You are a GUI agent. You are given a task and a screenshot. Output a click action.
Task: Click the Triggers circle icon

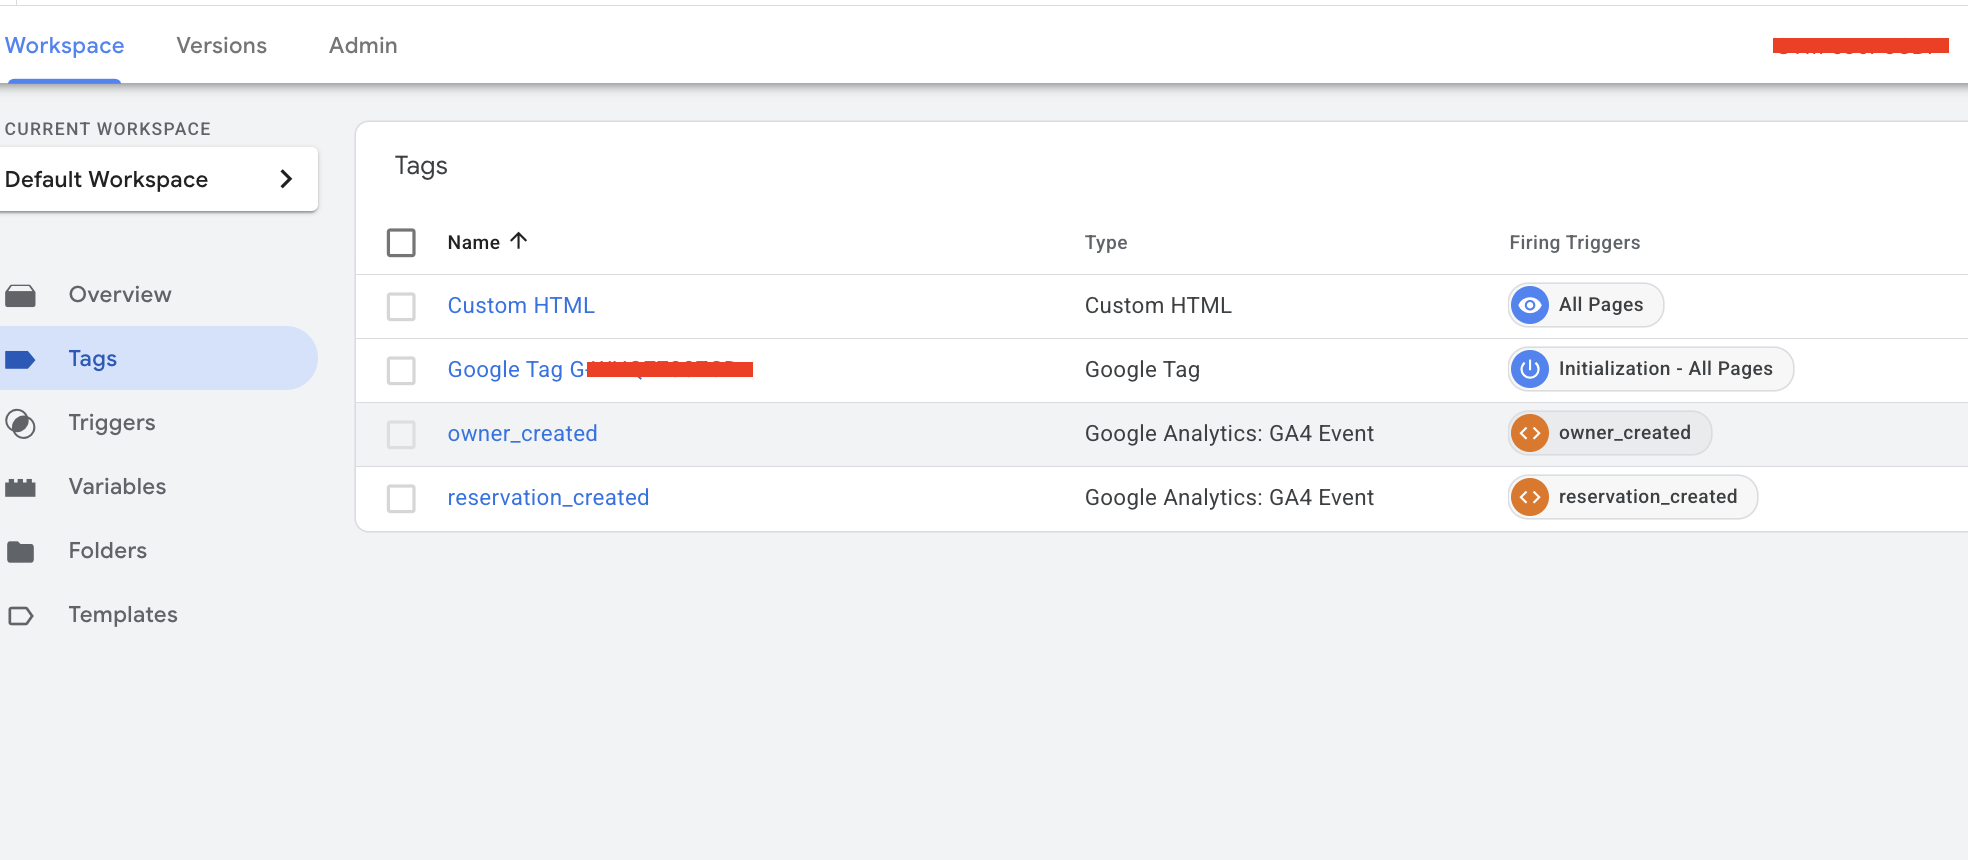pos(20,424)
